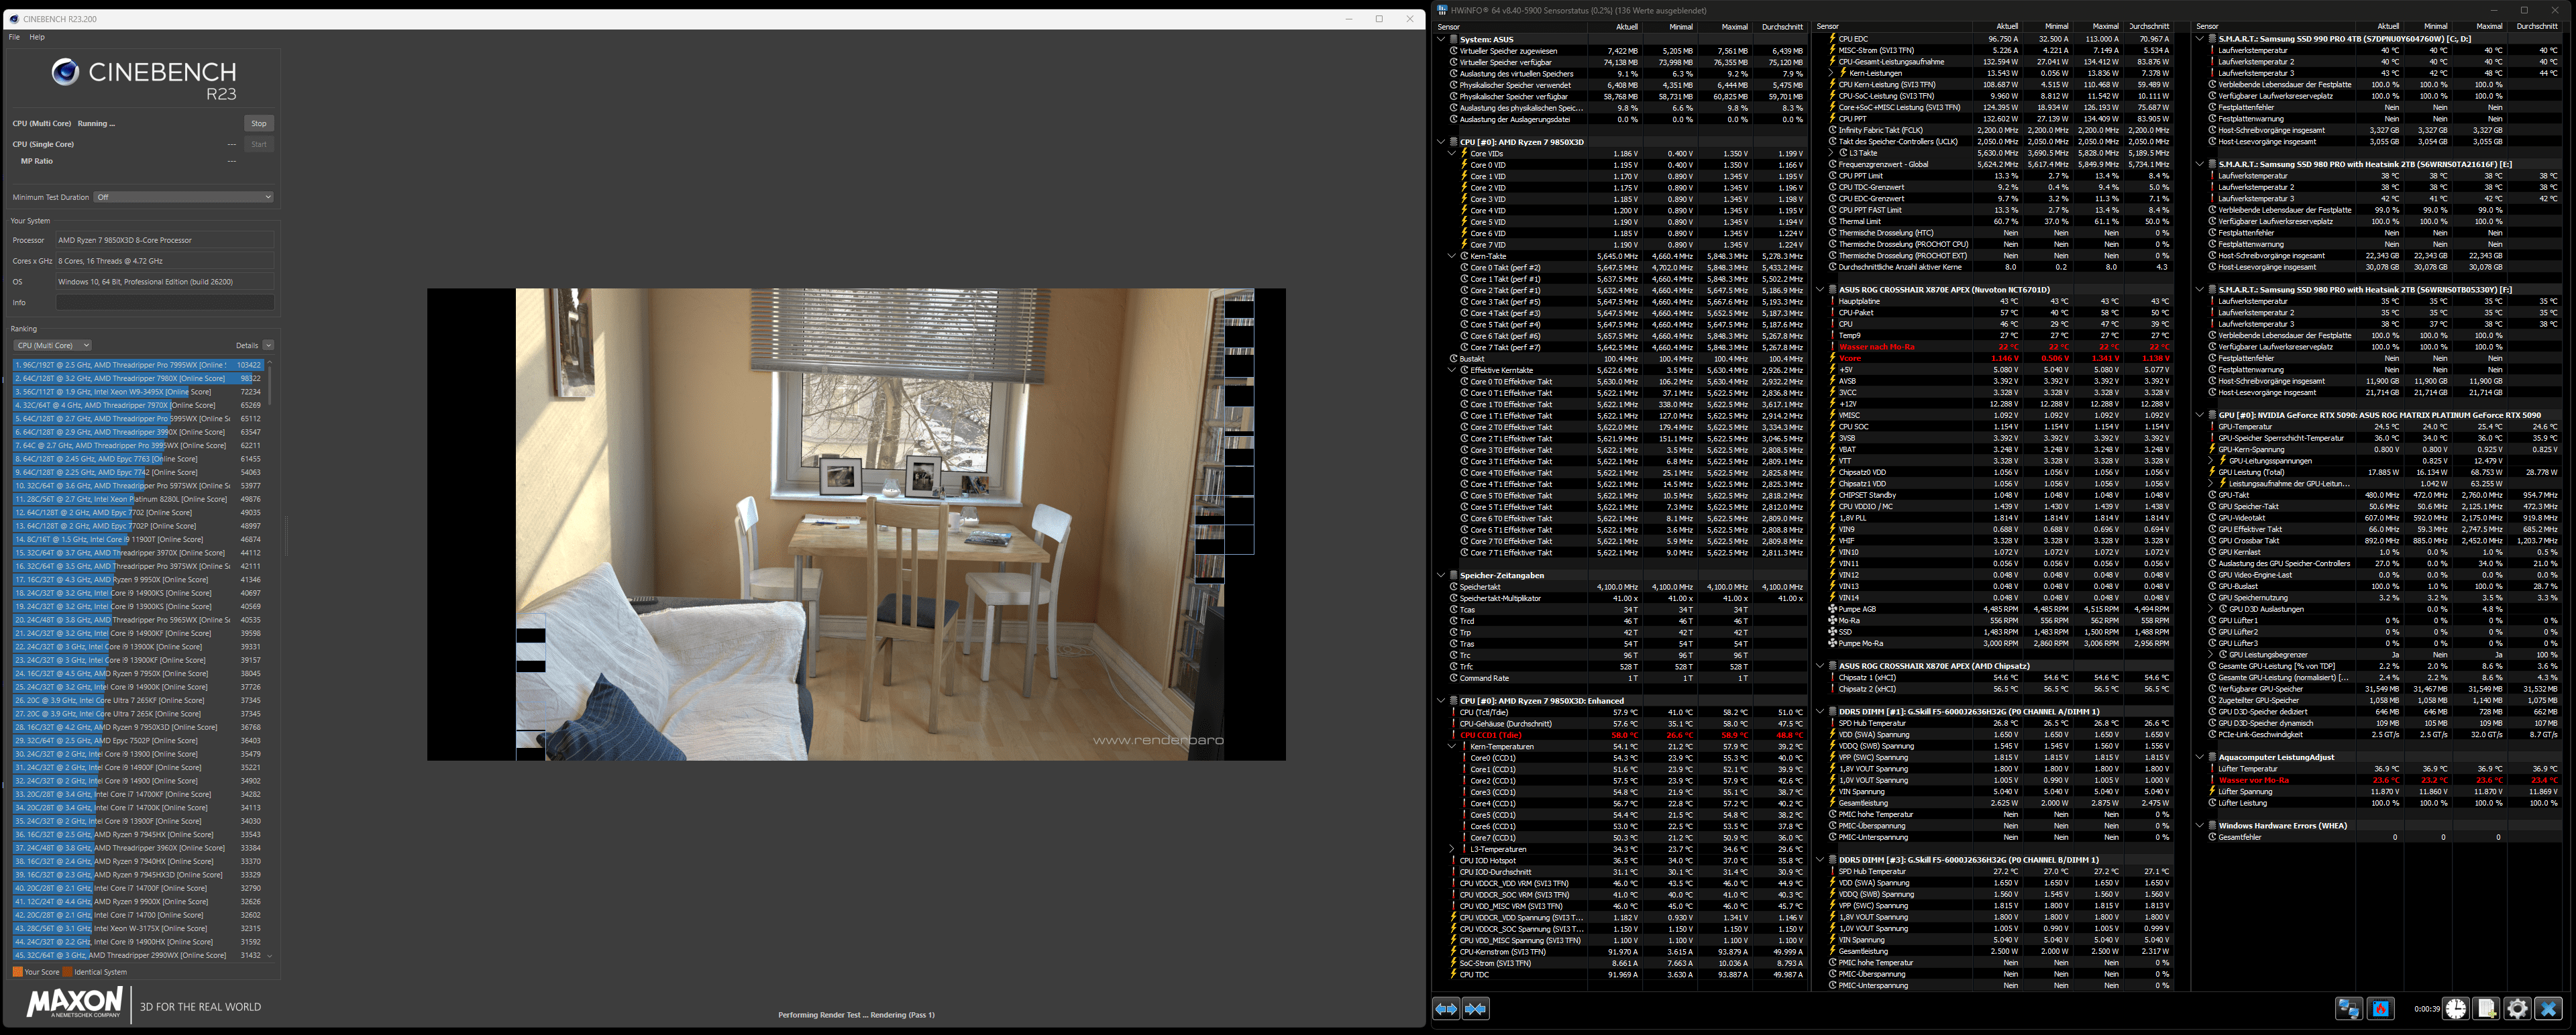Open the Cinebench Help menu
Screen dimensions: 2576x1035
point(37,37)
